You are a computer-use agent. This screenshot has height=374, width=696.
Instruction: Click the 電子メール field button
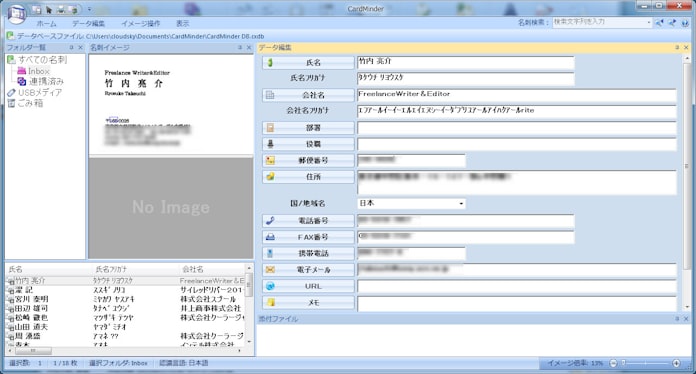click(308, 270)
